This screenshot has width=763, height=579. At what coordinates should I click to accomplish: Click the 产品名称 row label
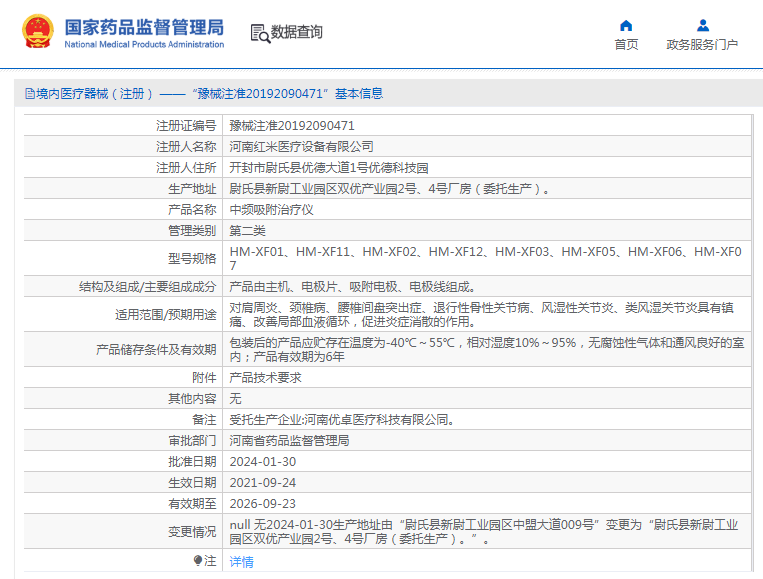click(192, 210)
